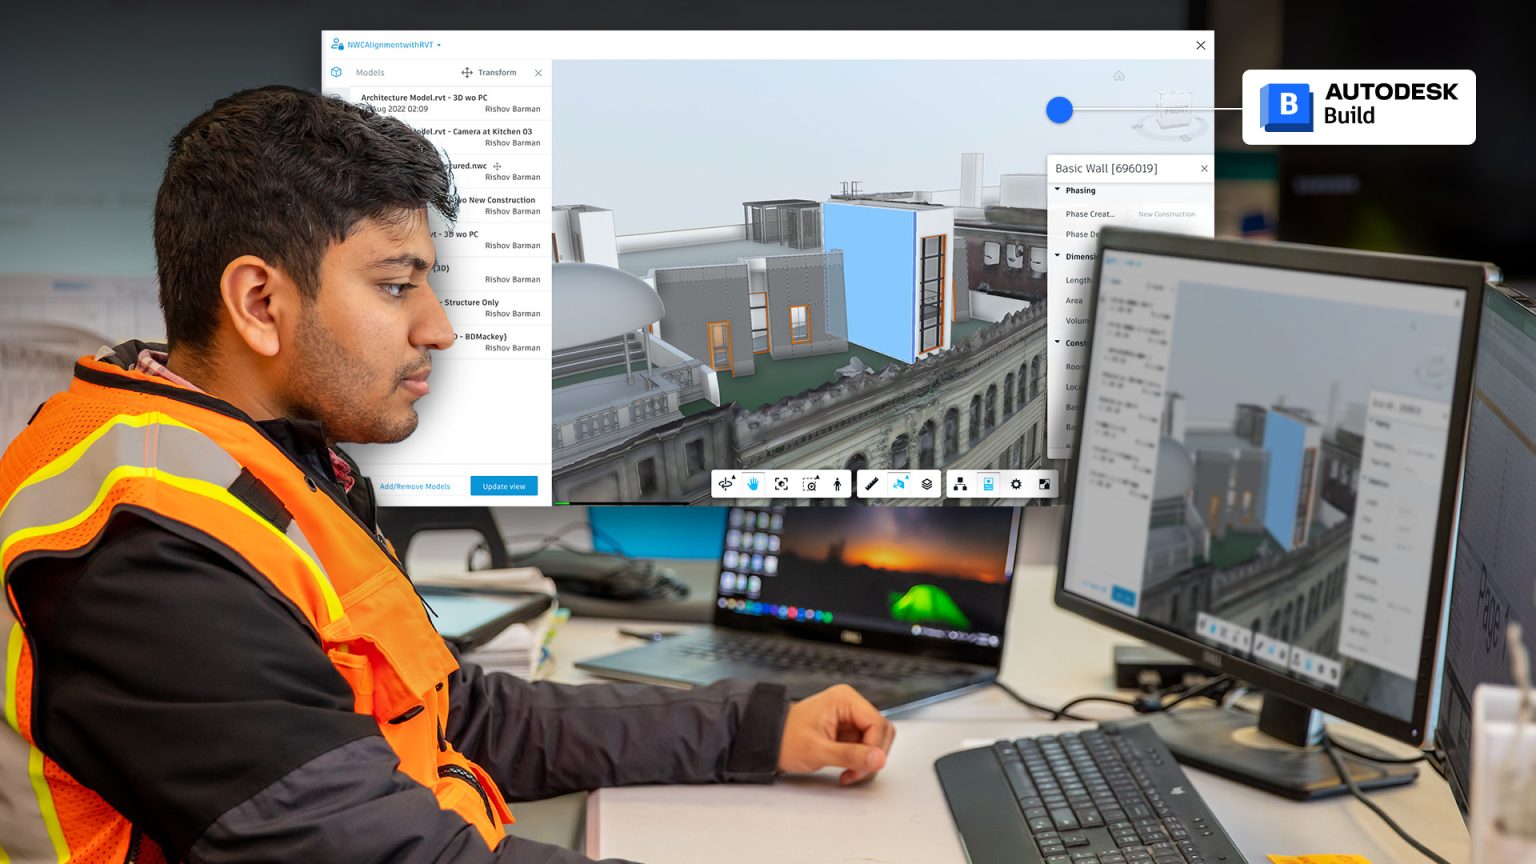Collapse the Phasing section
This screenshot has height=864, width=1536.
[1057, 190]
